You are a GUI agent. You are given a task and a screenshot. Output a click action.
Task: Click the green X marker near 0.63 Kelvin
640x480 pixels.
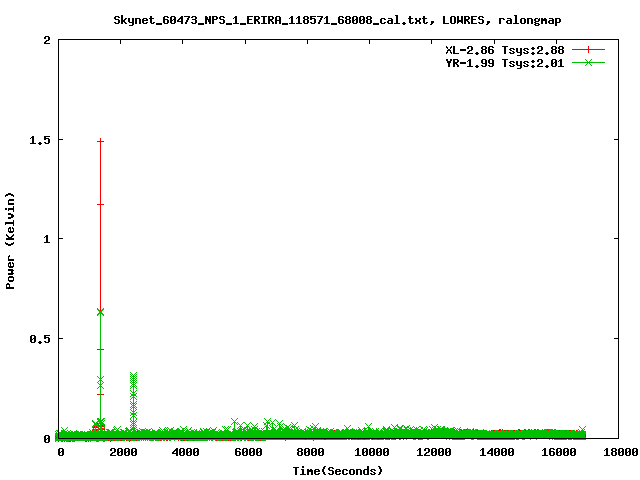[100, 312]
